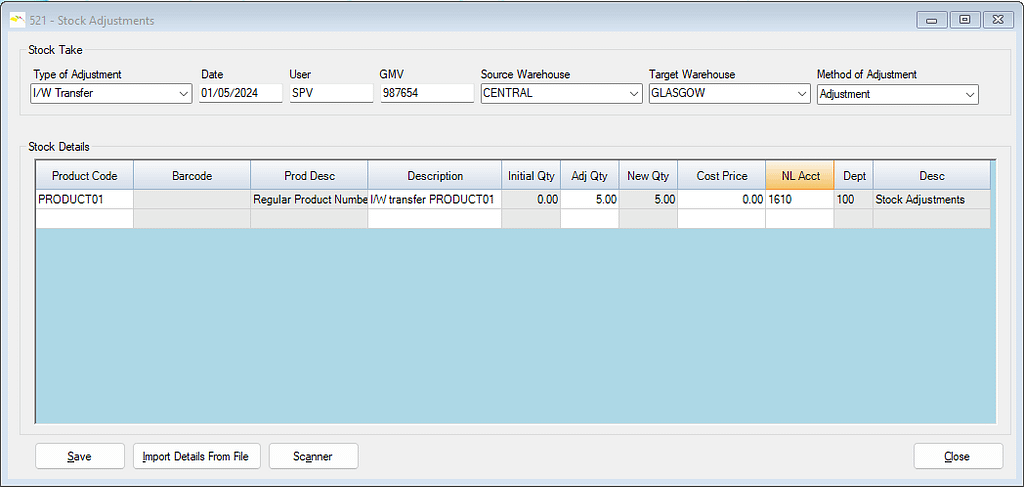
Task: Select the NL Acct column header
Action: click(800, 176)
